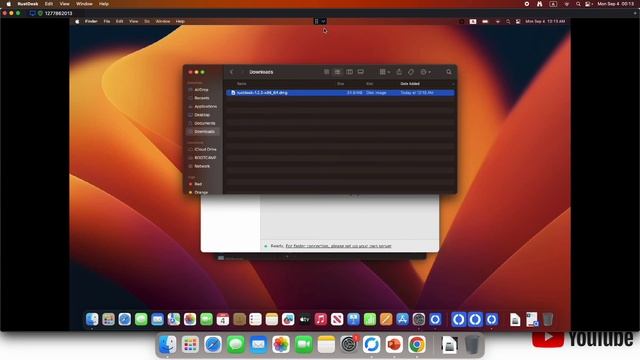The height and width of the screenshot is (360, 640).
Task: Select the Orange tag in sidebar
Action: pos(201,192)
